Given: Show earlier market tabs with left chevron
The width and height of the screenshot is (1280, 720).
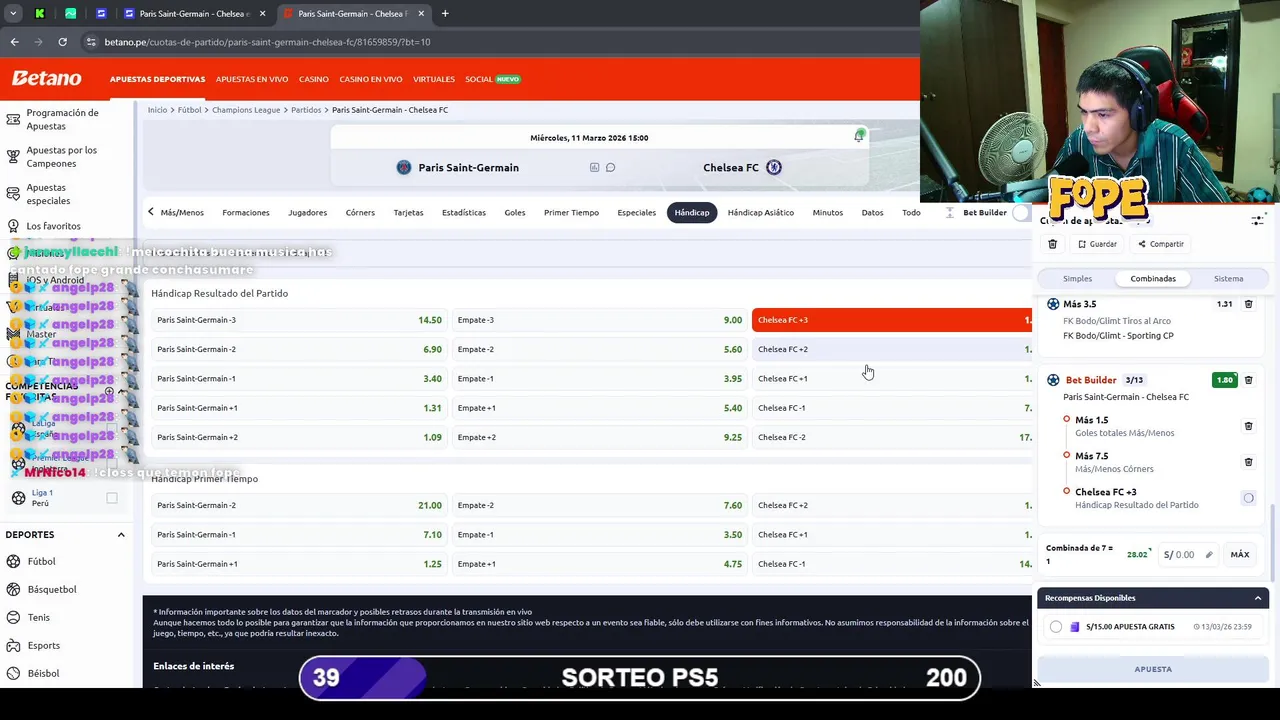Looking at the screenshot, I should (x=151, y=212).
